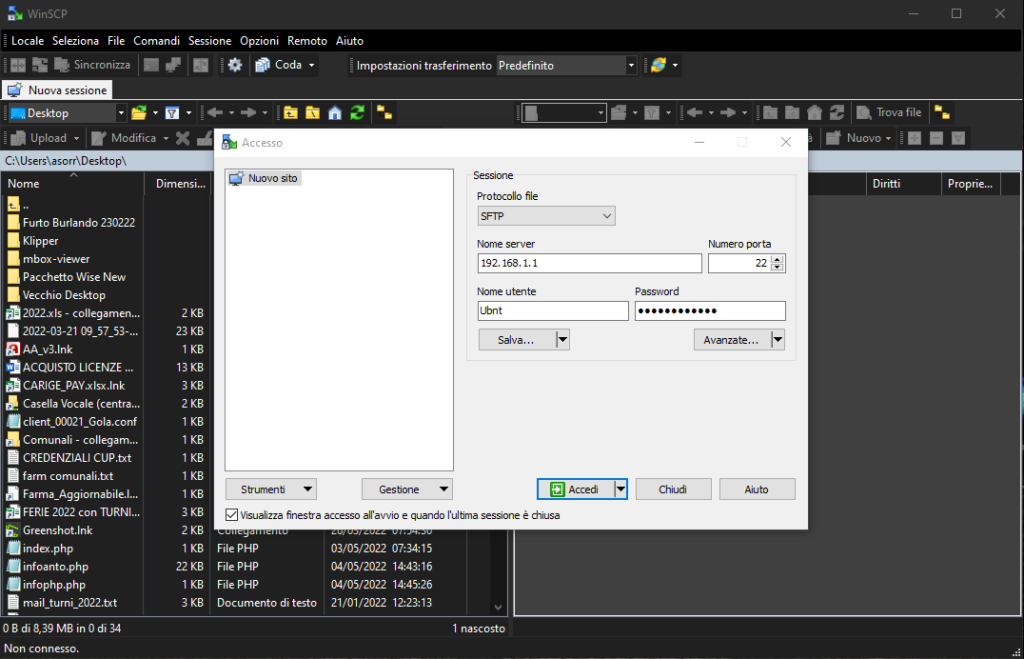Click the Chiudi button
The image size is (1024, 659).
pyautogui.click(x=673, y=489)
